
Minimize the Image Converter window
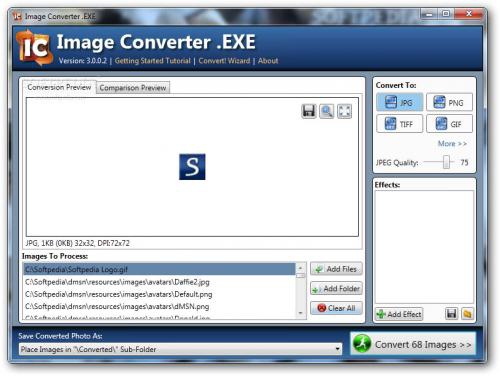[x=429, y=14]
